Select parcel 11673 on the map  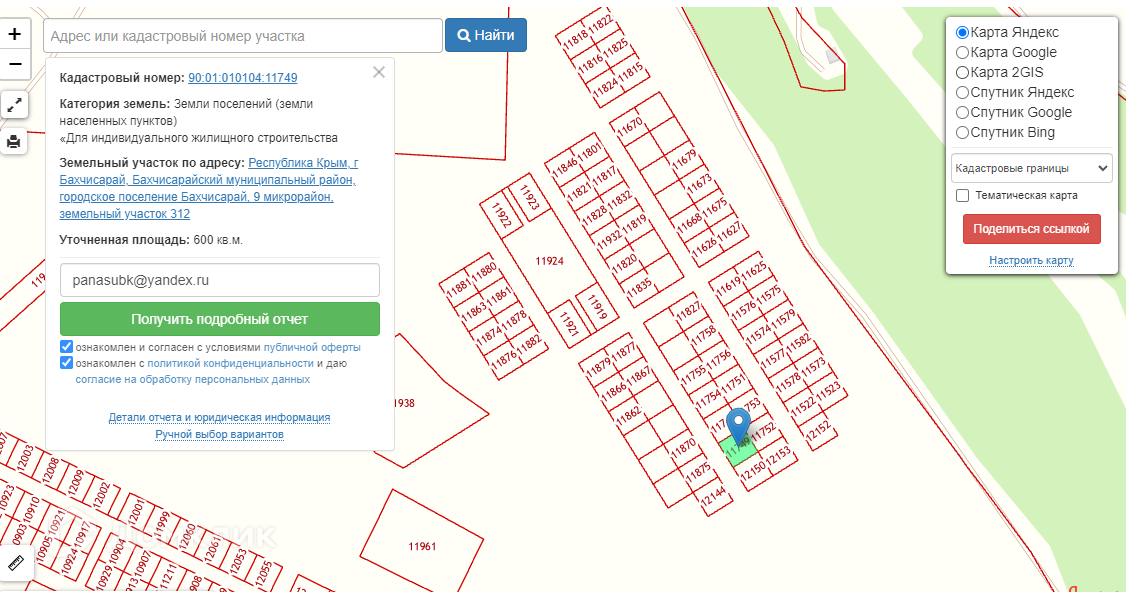click(x=699, y=183)
